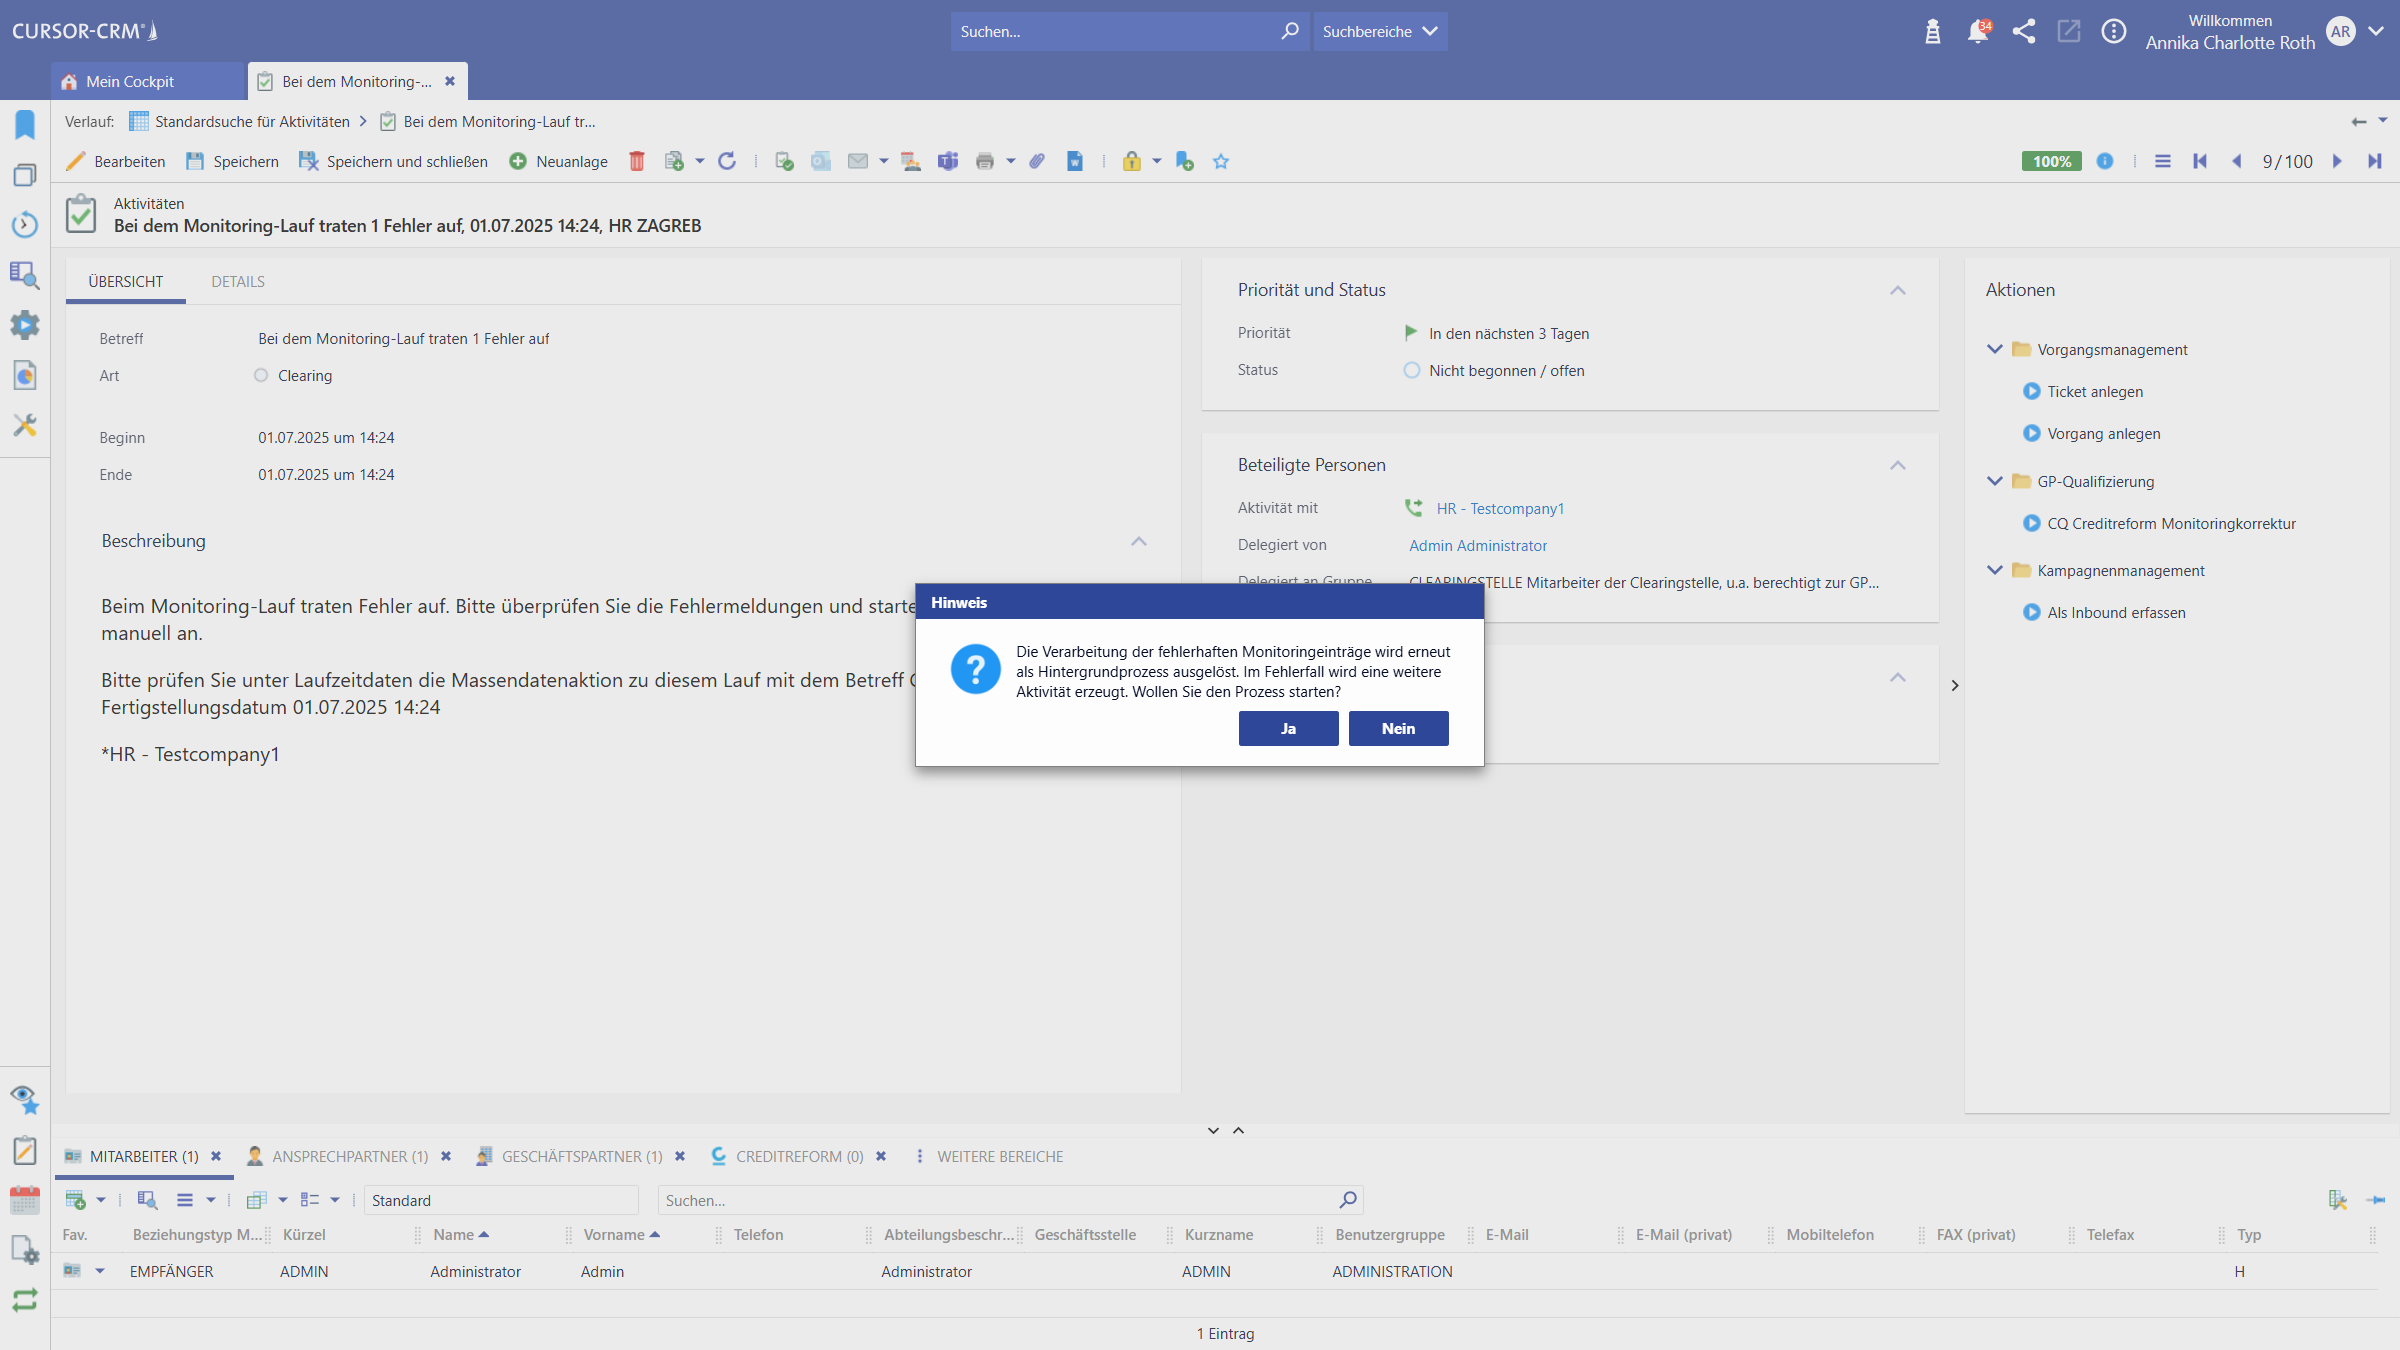
Task: Click the mark-as-done clipboard check icon
Action: (x=784, y=161)
